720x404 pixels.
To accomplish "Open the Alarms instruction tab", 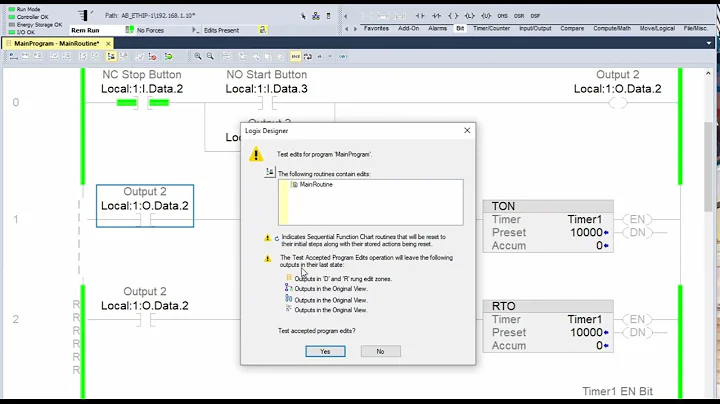I will 437,28.
